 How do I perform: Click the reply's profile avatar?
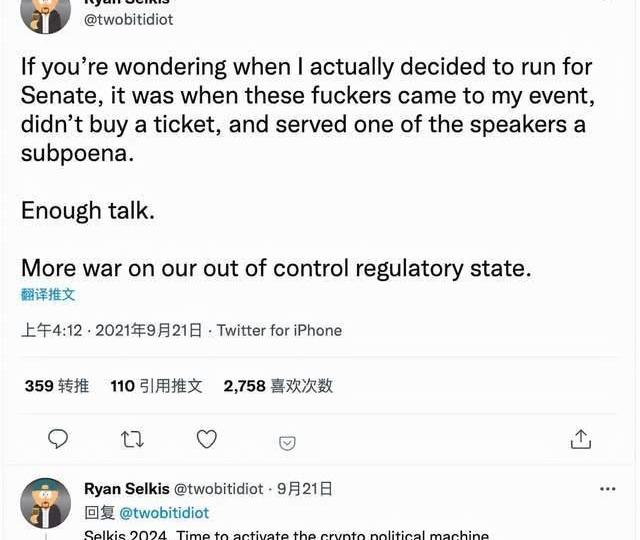coord(46,502)
